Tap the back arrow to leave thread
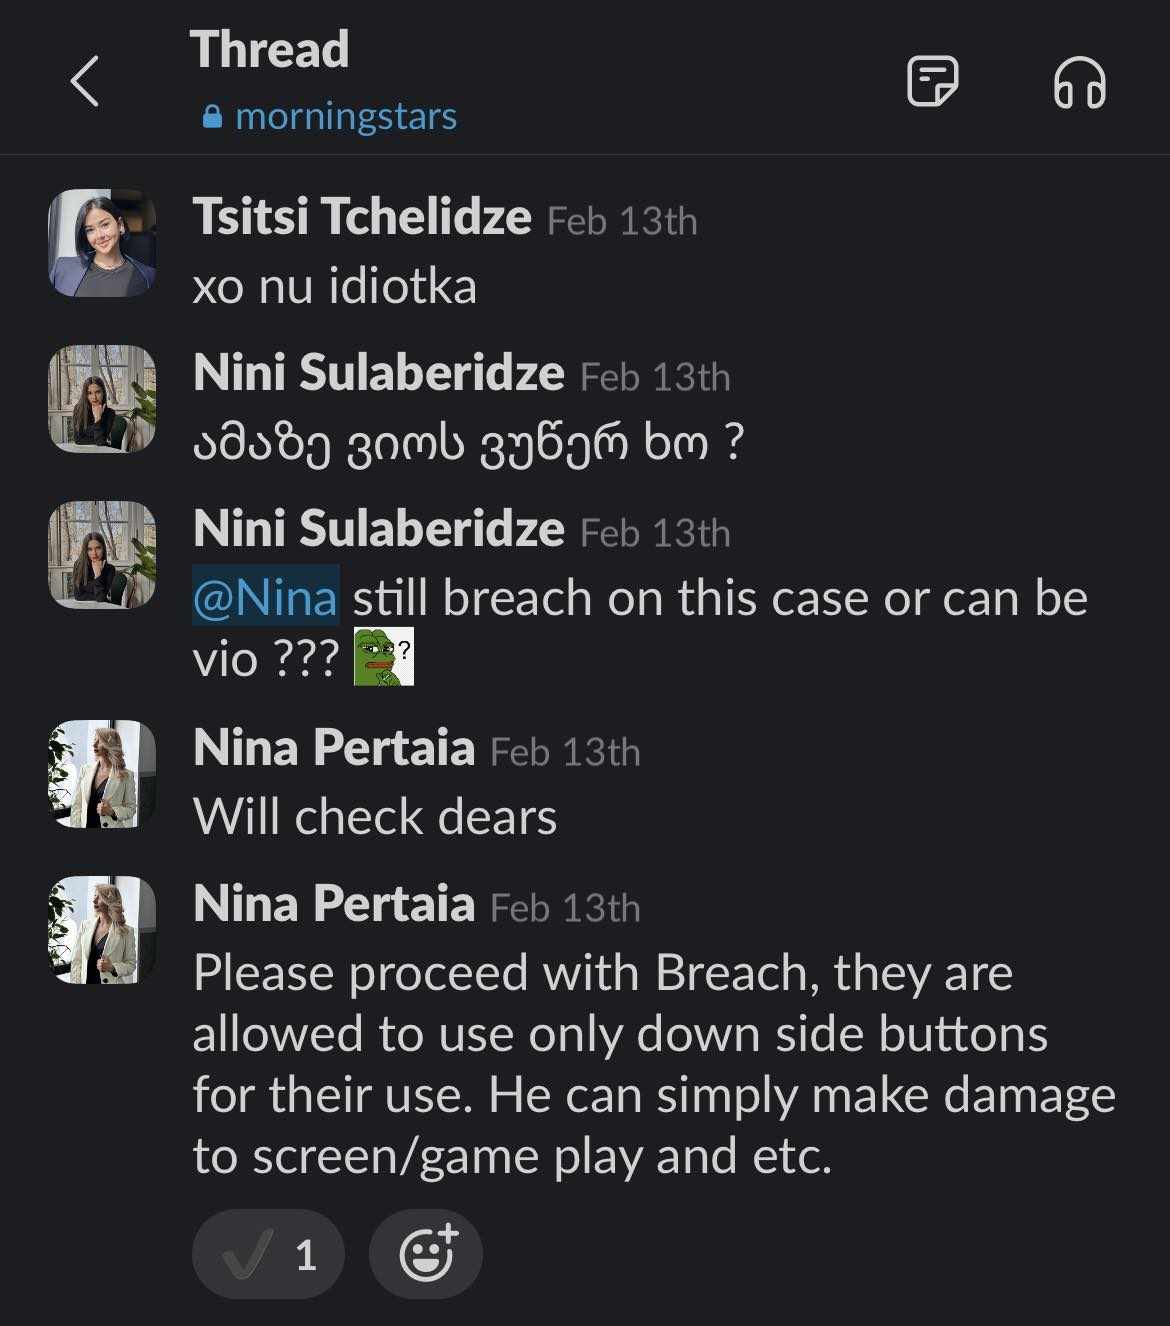 [85, 81]
